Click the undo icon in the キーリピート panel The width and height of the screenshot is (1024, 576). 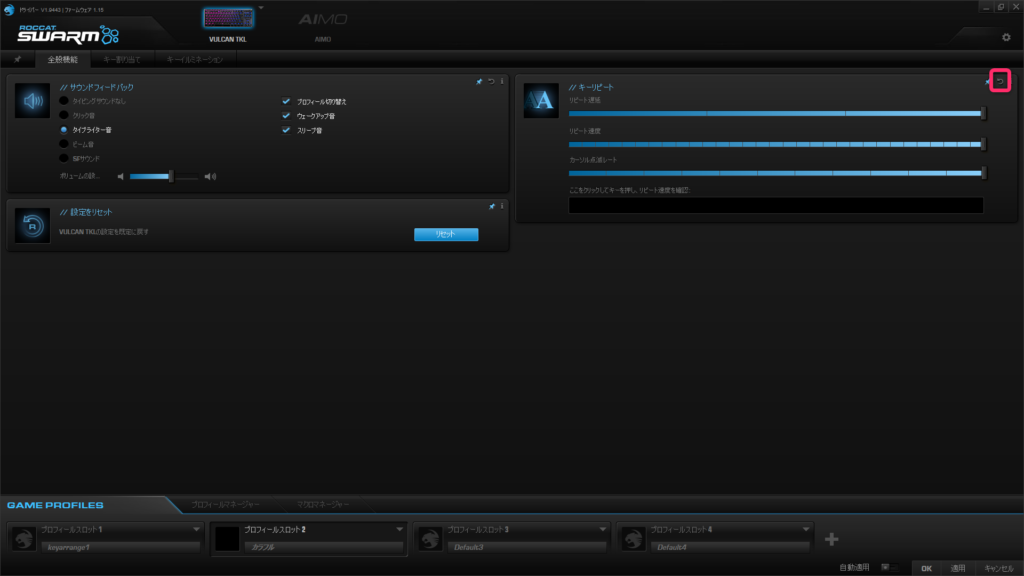pyautogui.click(x=1000, y=81)
